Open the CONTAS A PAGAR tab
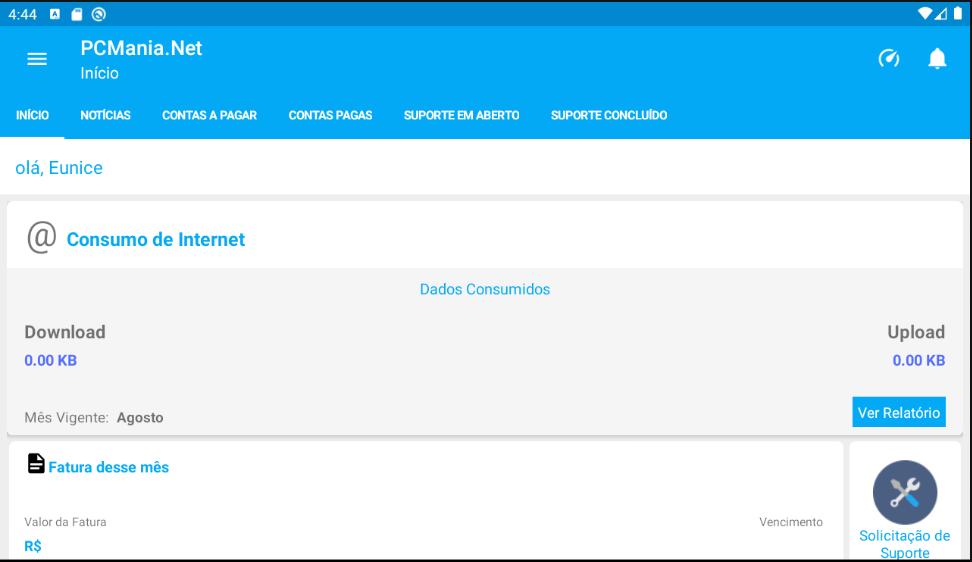 tap(210, 115)
